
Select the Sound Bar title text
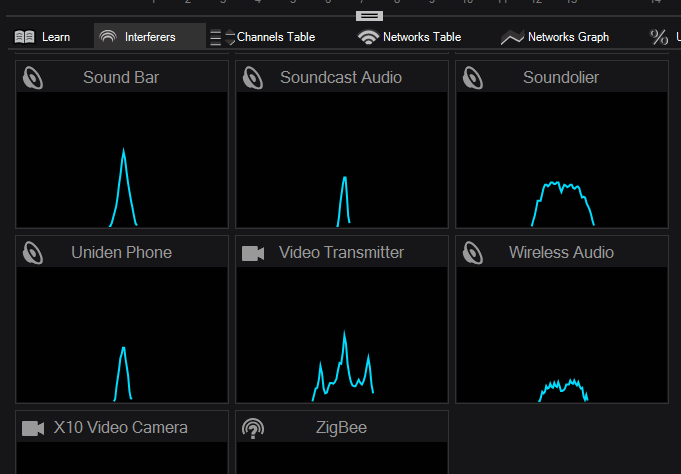121,77
